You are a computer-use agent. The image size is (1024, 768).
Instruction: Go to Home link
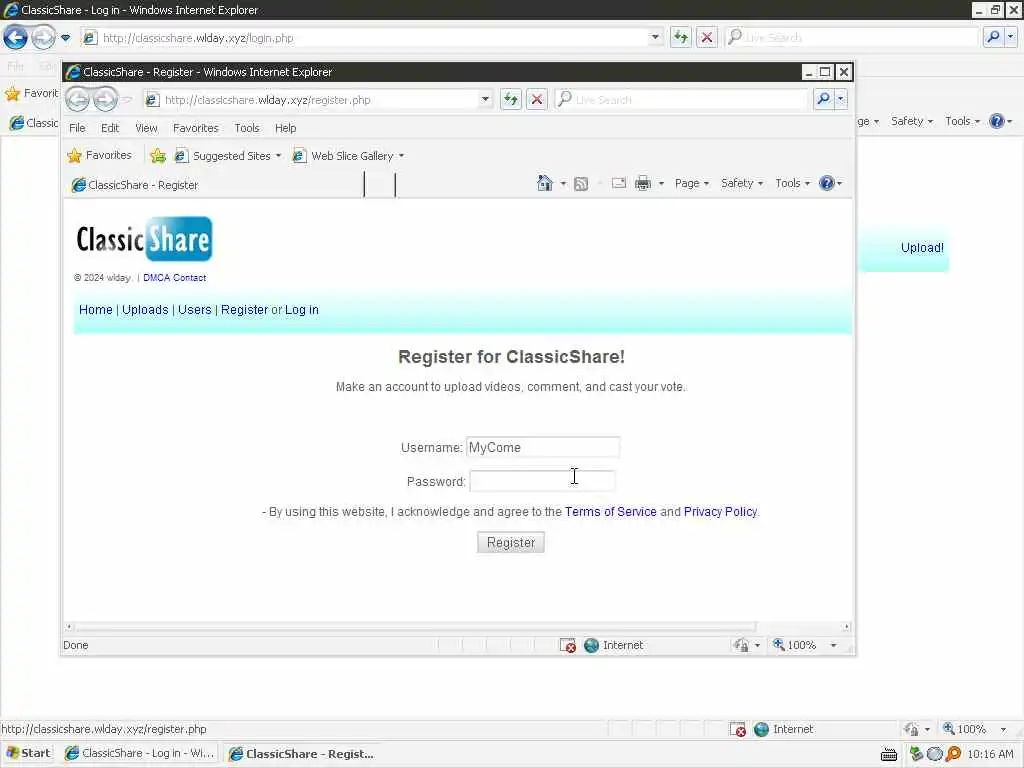[x=95, y=310]
